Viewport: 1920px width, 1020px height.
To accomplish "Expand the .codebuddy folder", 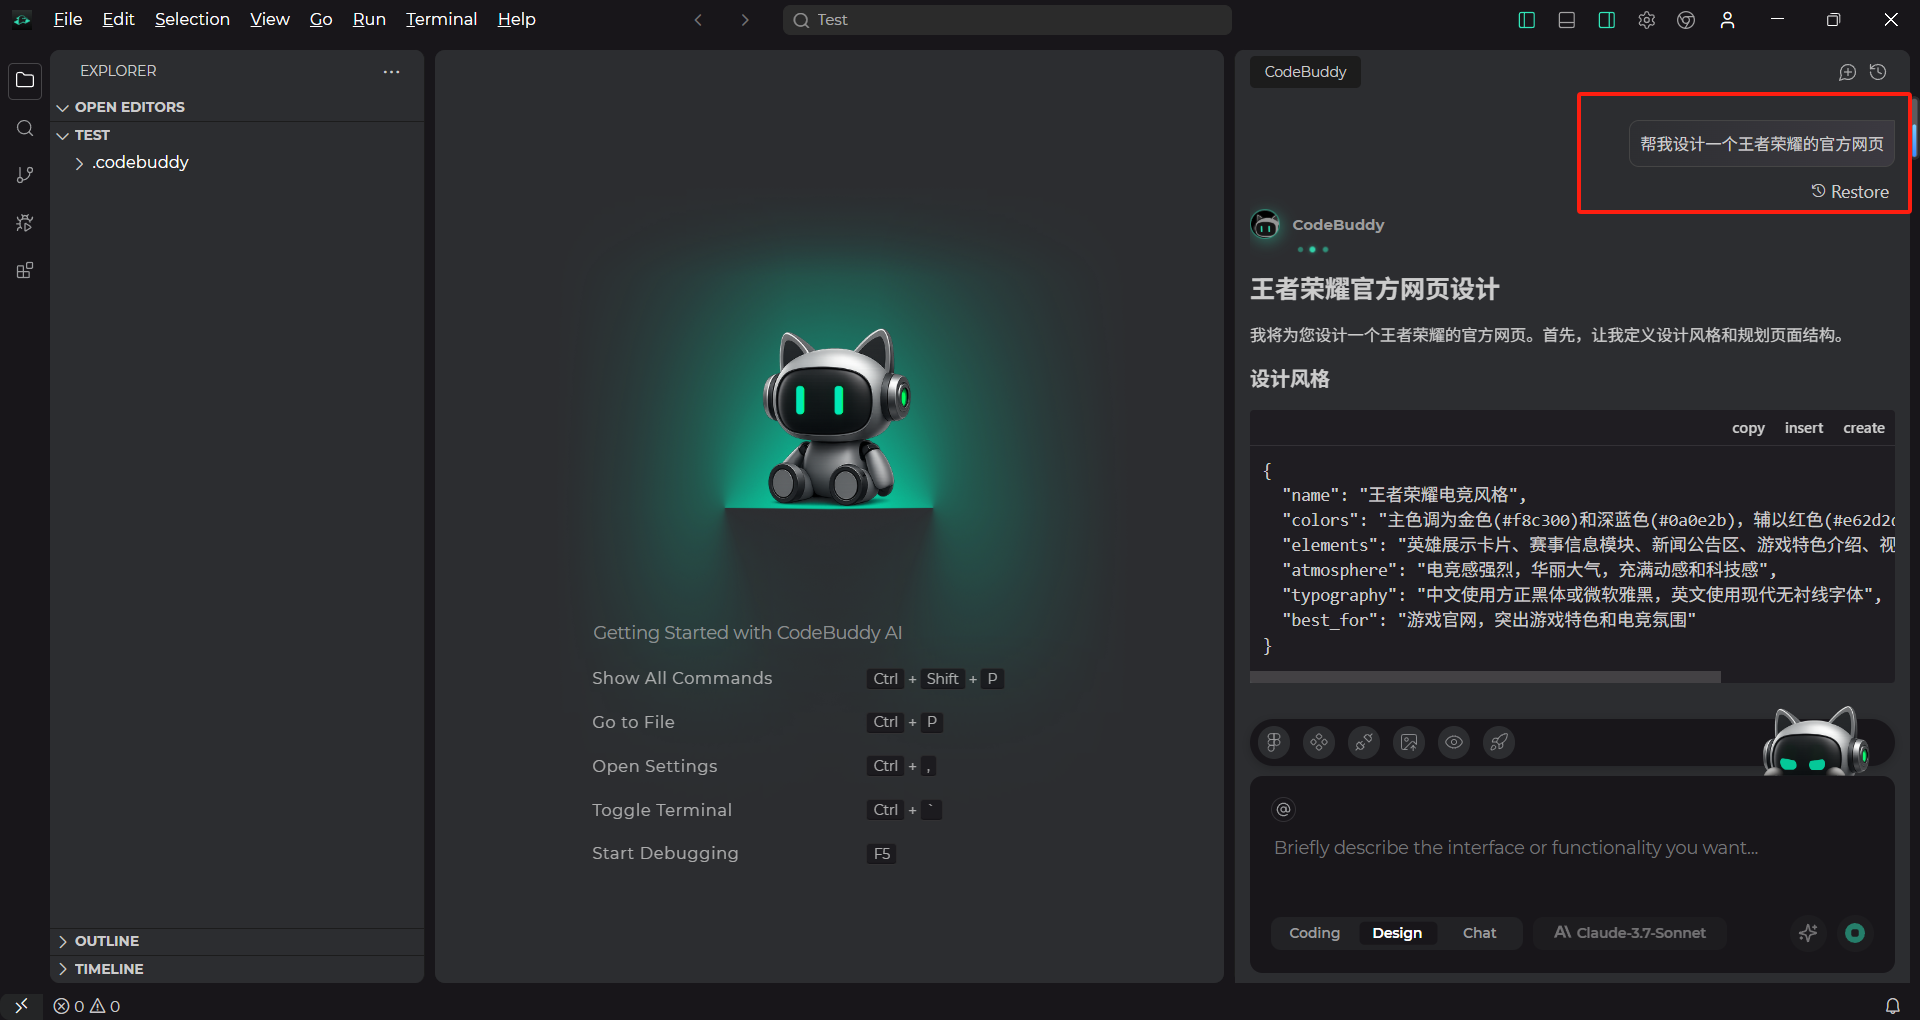I will click(238, 162).
